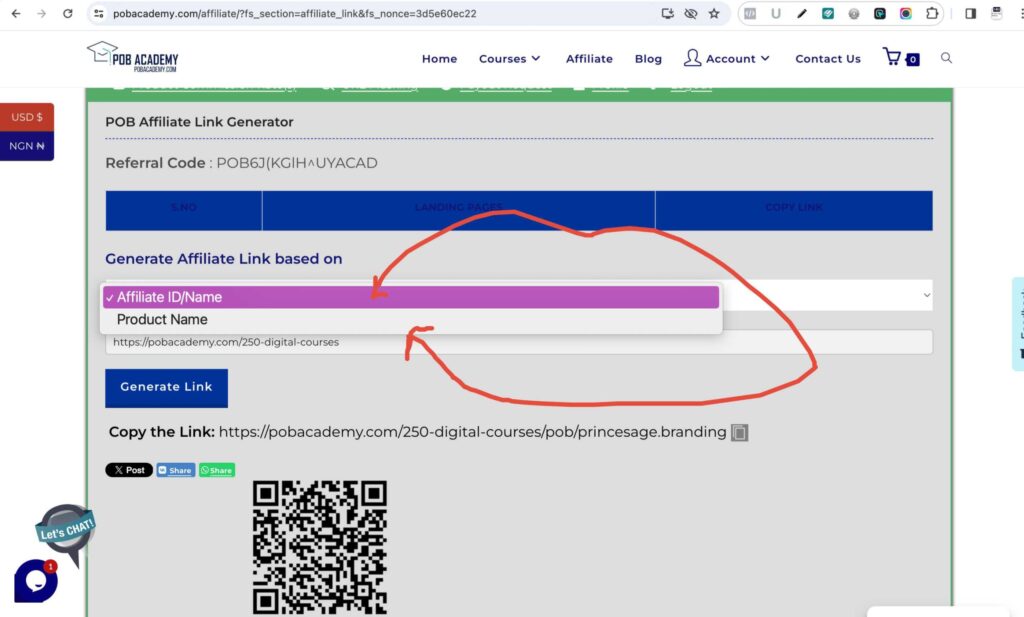Open the Home nav link
The width and height of the screenshot is (1024, 617).
(x=440, y=59)
